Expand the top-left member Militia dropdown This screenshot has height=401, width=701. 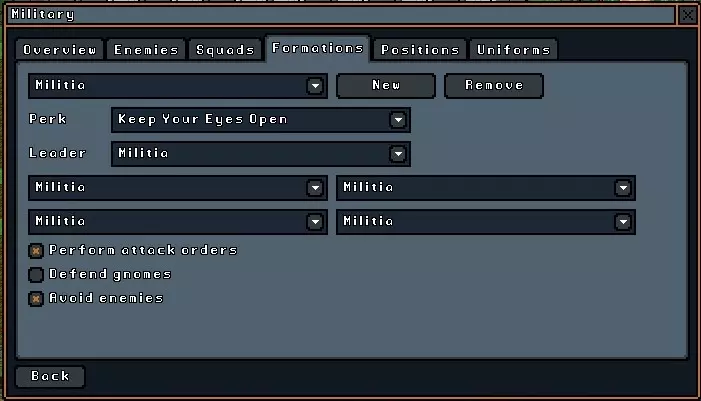[x=177, y=188]
